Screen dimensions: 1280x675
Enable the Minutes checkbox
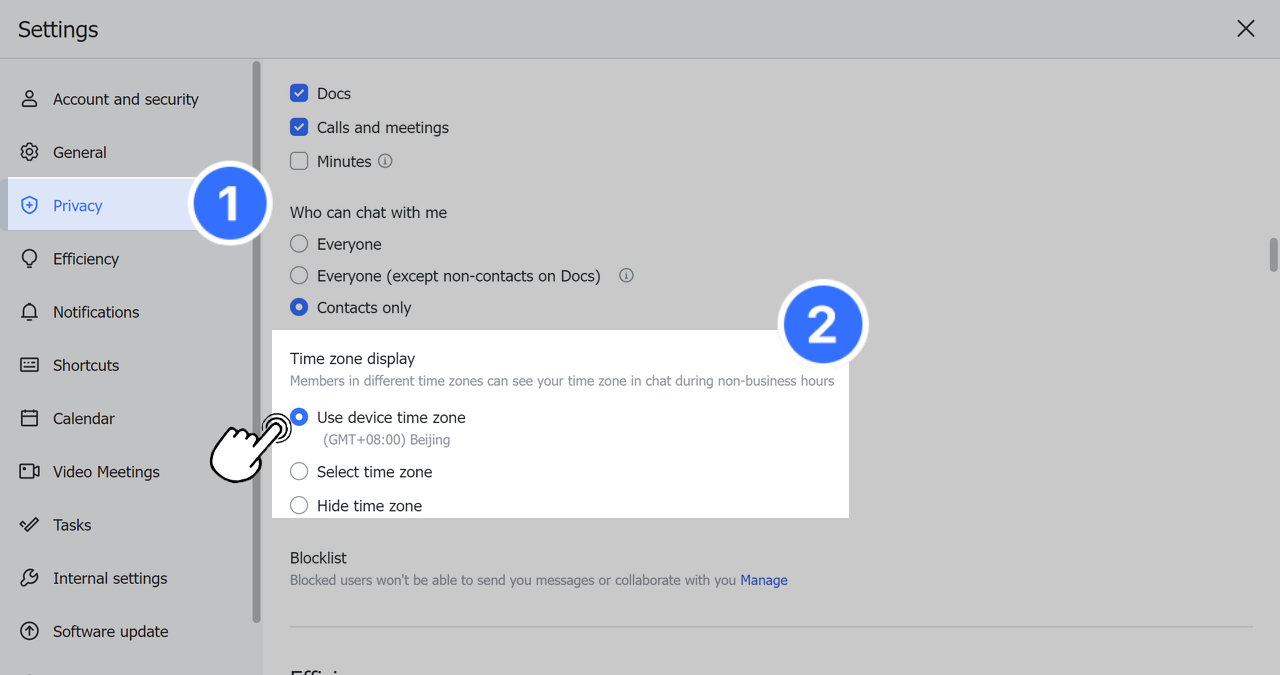[299, 161]
